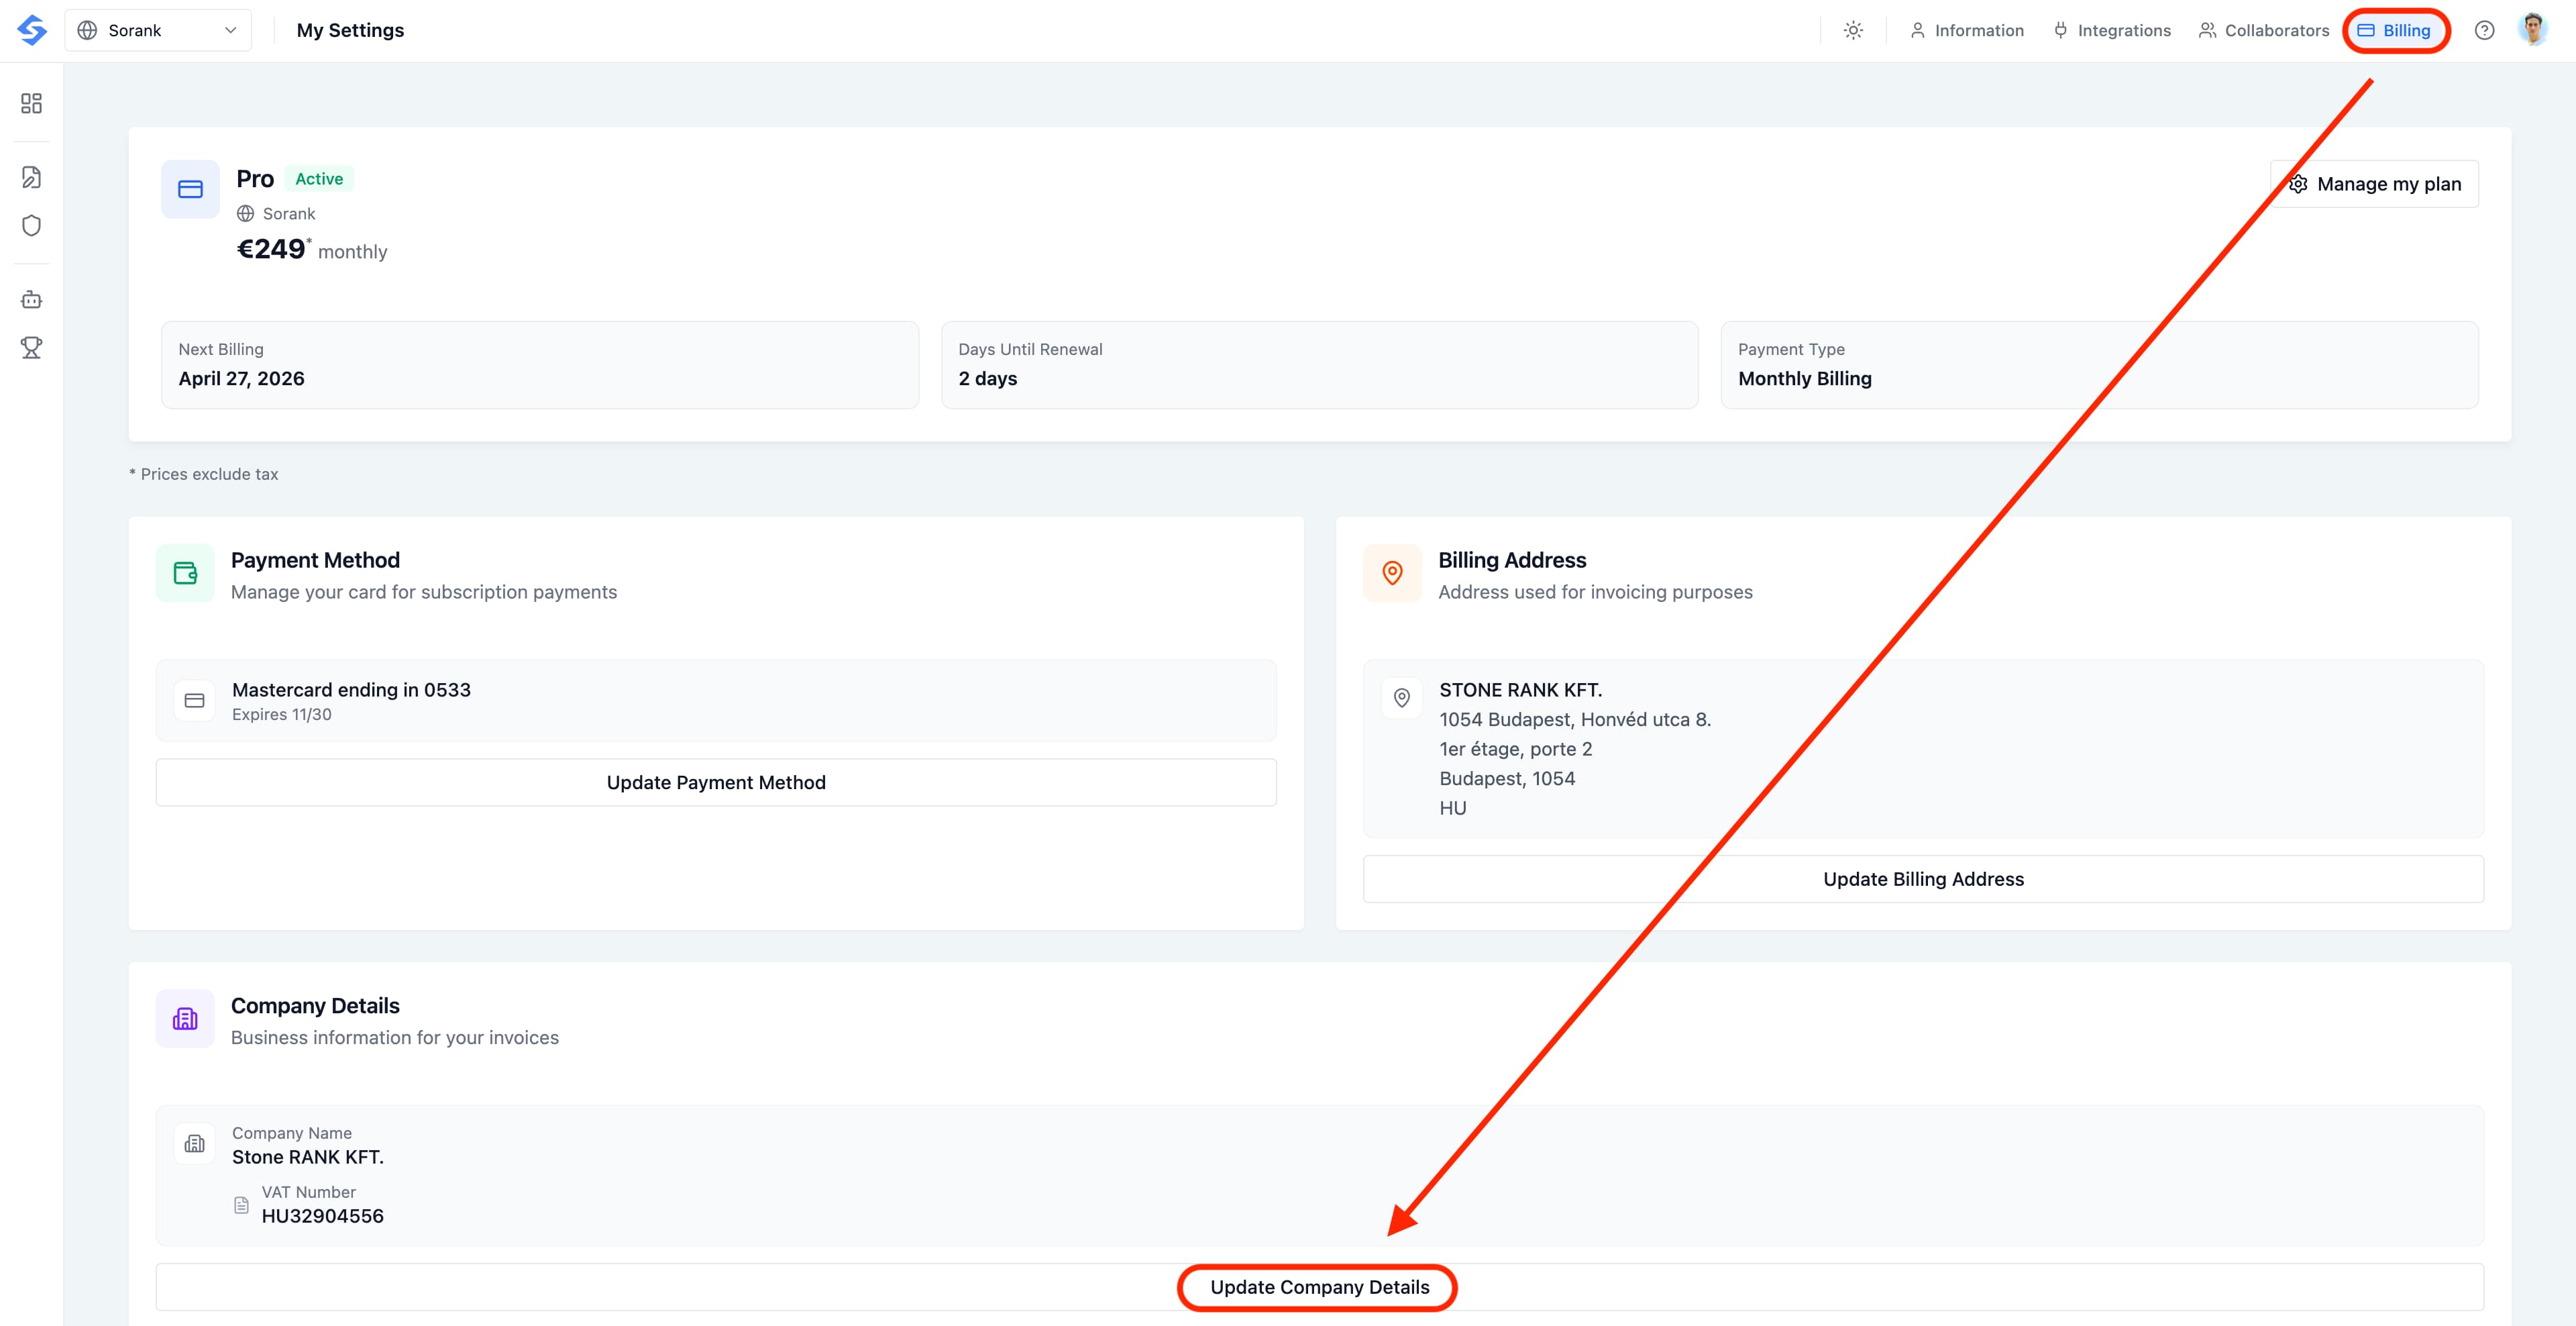Open the dashboard grid icon in sidebar
2576x1326 pixels.
32,103
